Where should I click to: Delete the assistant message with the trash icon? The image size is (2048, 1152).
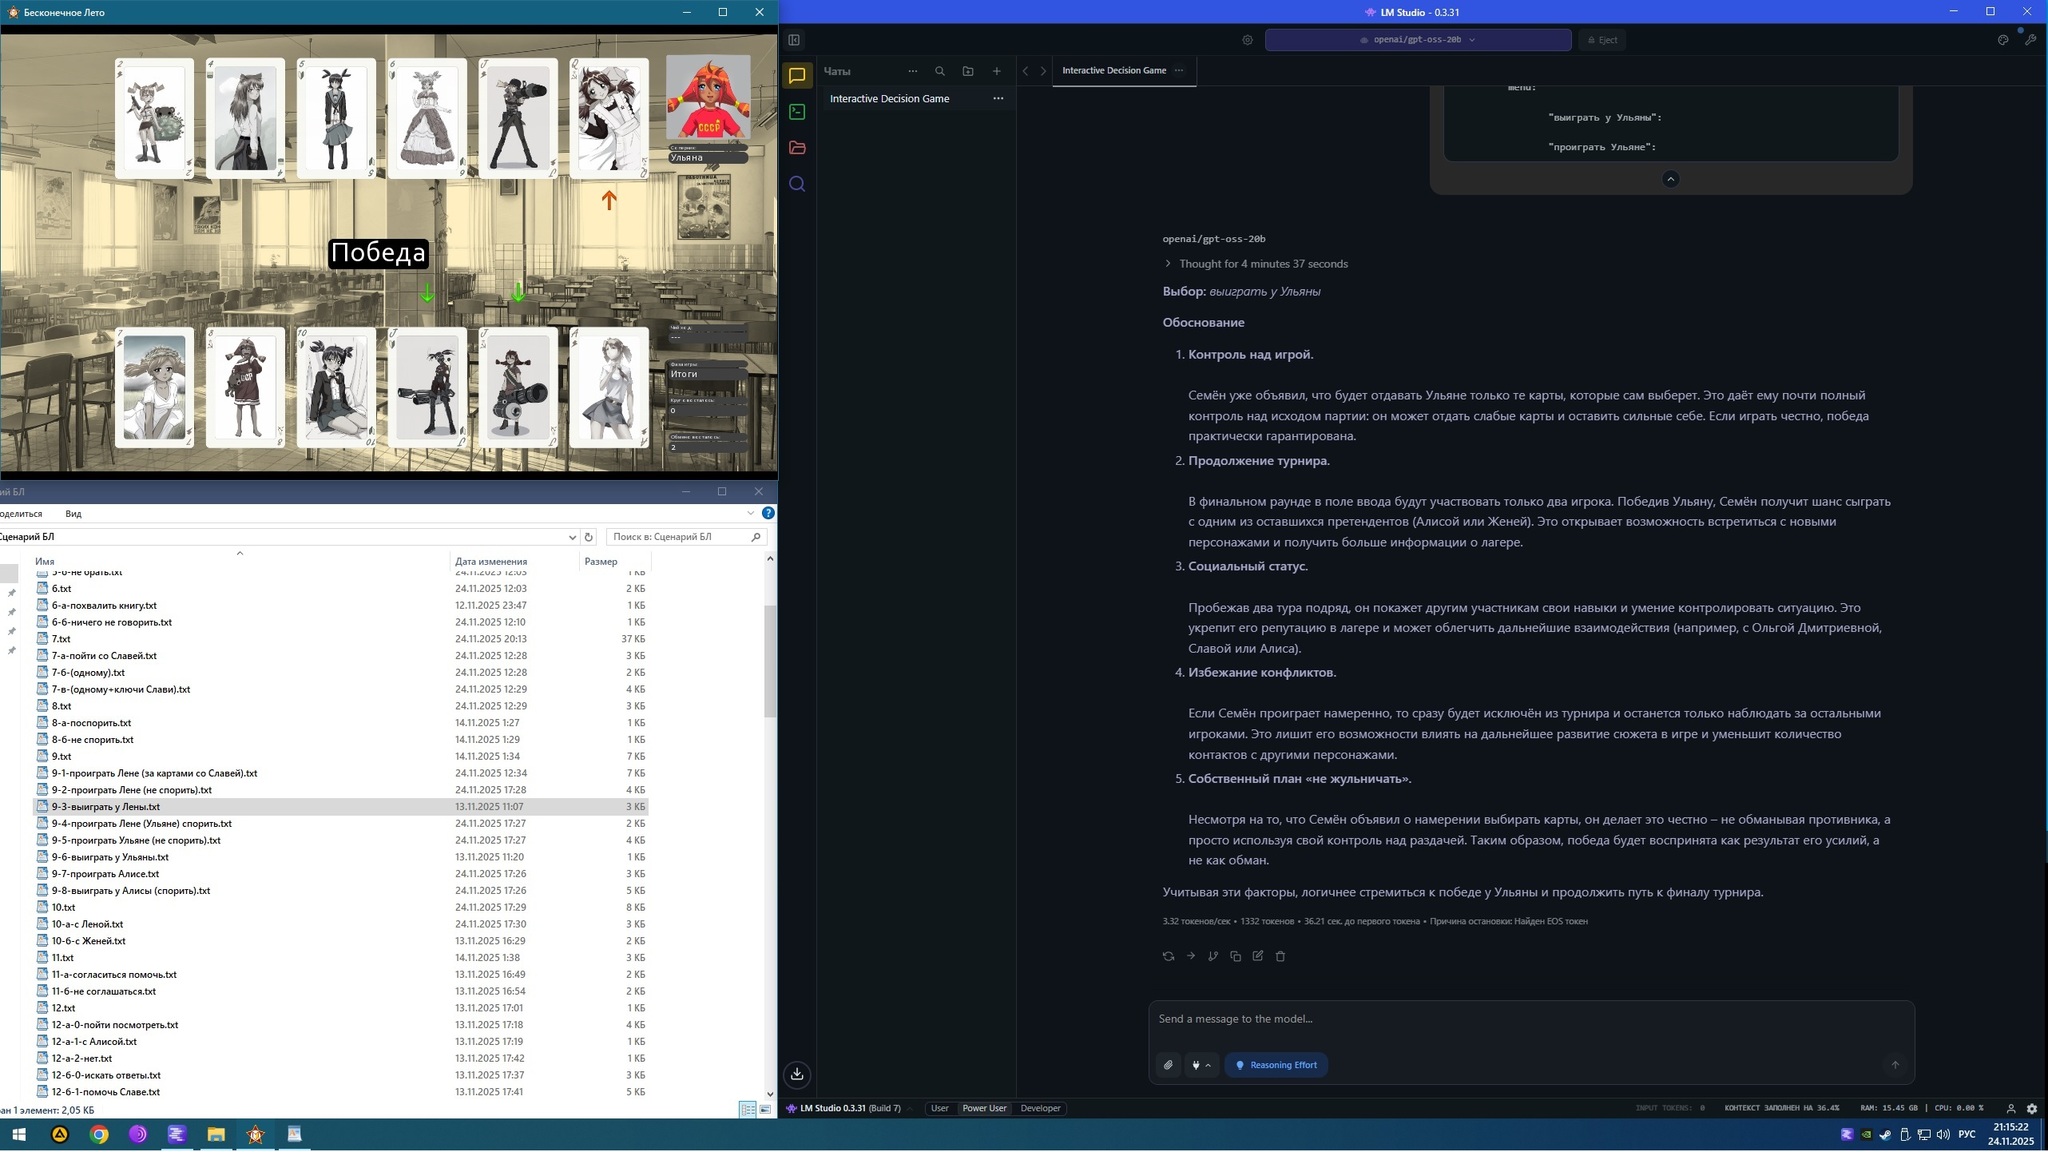[x=1280, y=956]
